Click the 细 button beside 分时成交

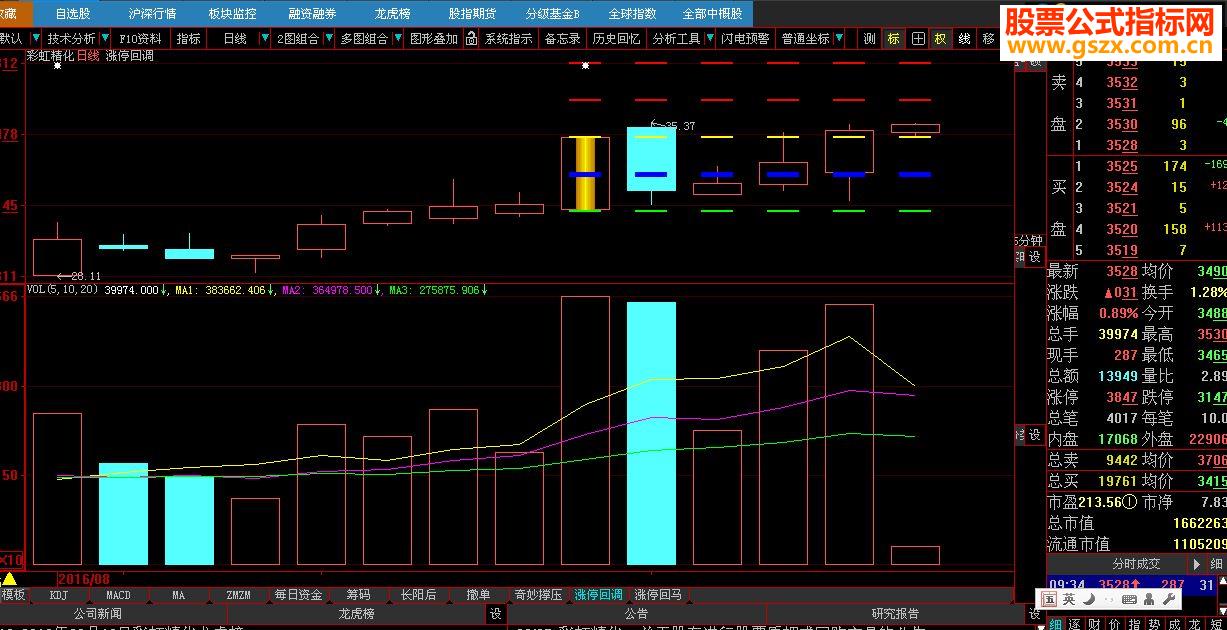[x=1217, y=564]
